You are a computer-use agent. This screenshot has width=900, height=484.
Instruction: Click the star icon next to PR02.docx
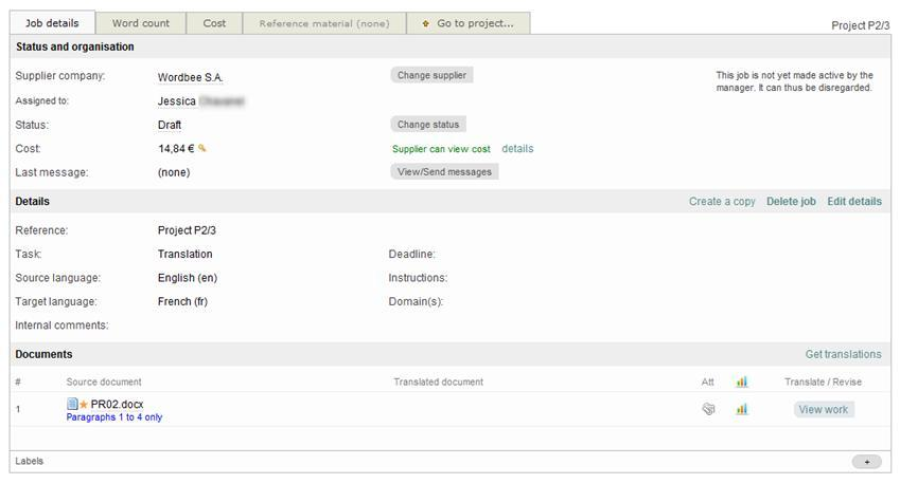84,404
